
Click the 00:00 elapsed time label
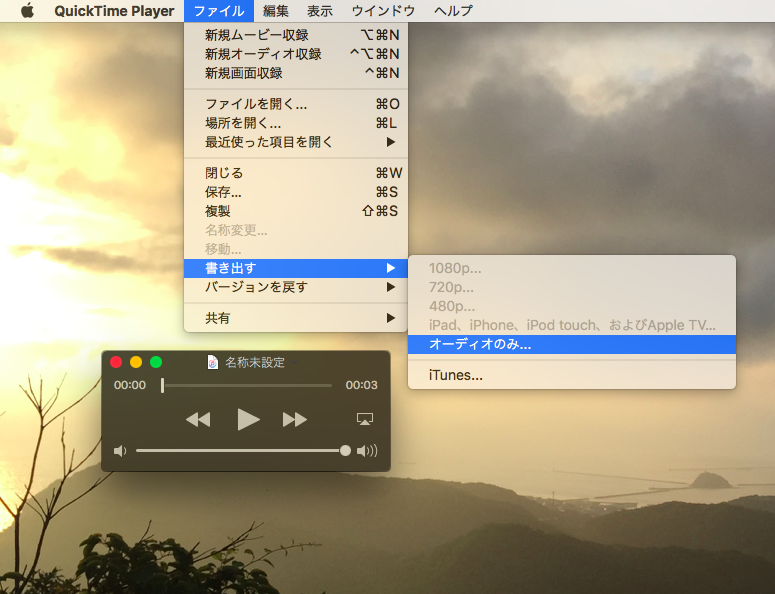(130, 385)
